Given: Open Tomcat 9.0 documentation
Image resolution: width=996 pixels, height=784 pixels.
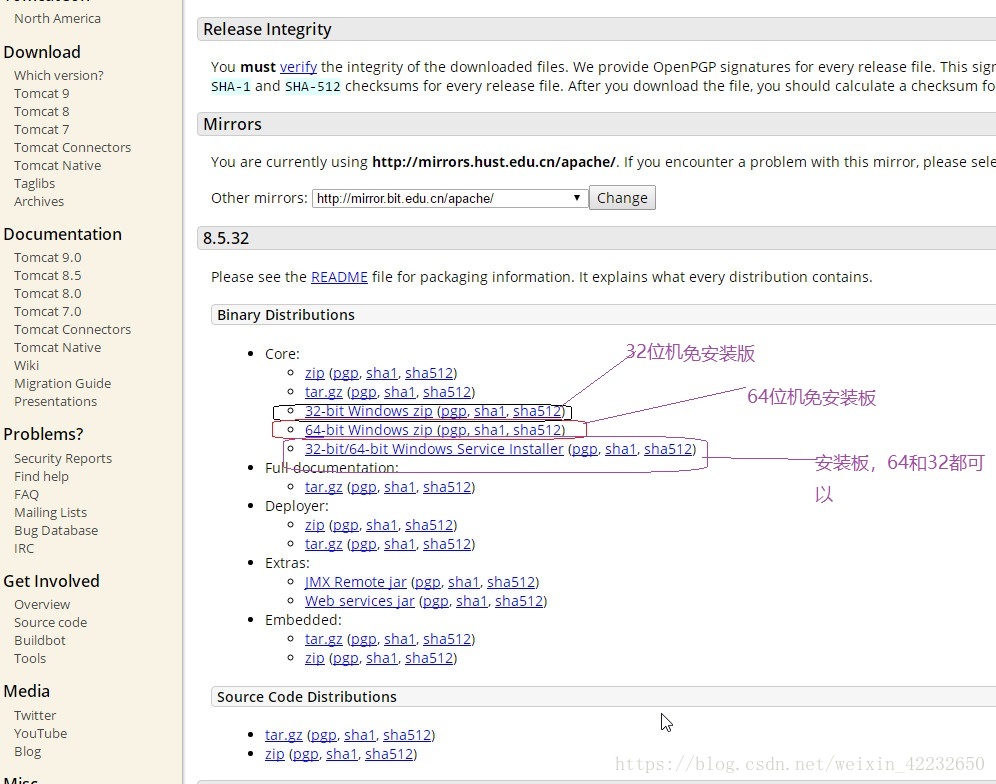Looking at the screenshot, I should pyautogui.click(x=48, y=257).
